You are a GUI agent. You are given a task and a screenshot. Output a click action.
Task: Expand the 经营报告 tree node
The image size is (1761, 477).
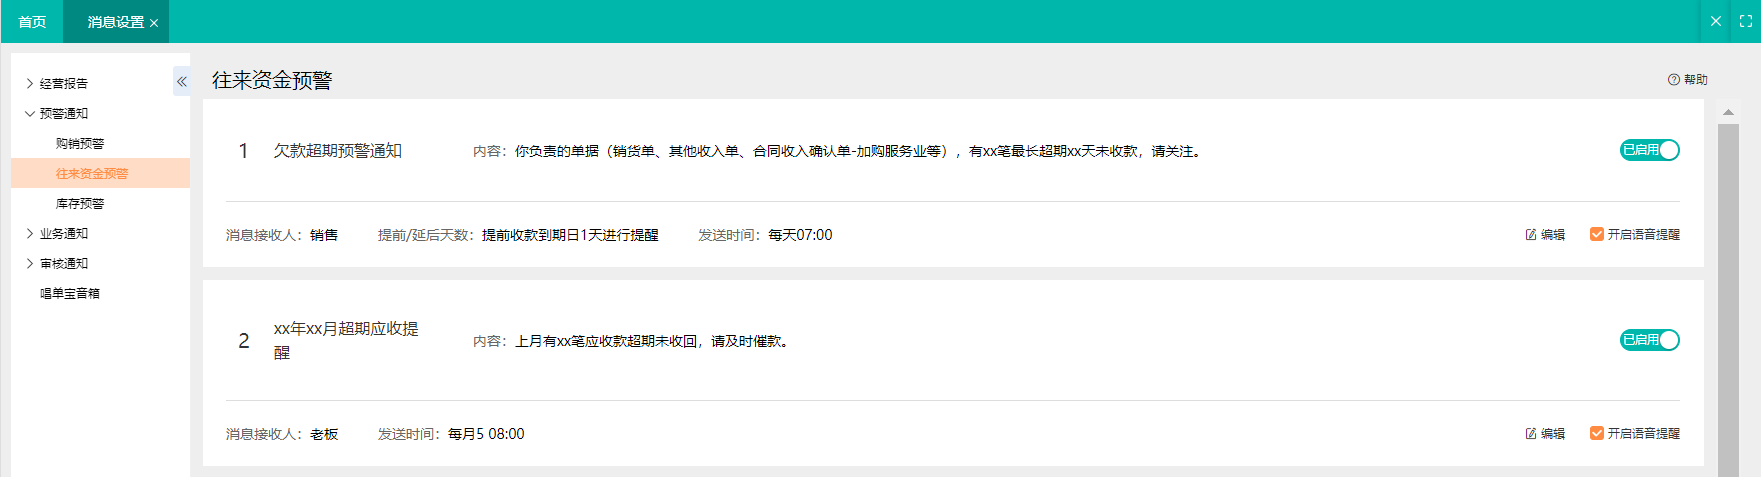[x=30, y=84]
